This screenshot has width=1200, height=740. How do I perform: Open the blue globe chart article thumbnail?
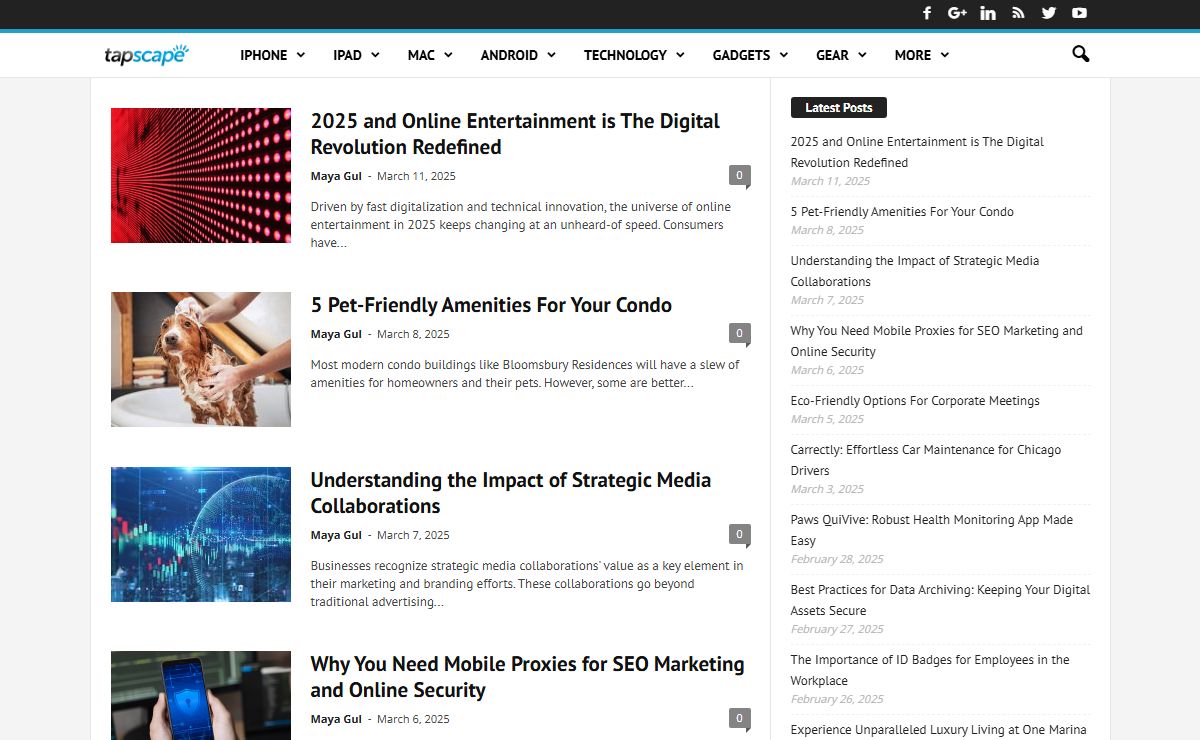click(x=201, y=534)
